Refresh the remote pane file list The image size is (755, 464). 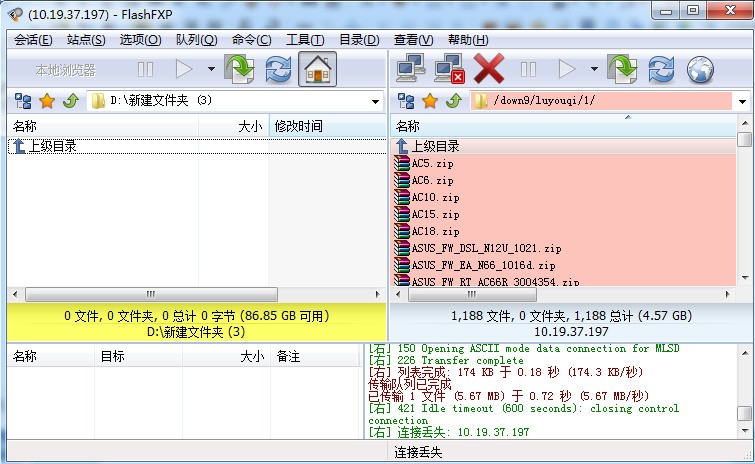pos(661,69)
